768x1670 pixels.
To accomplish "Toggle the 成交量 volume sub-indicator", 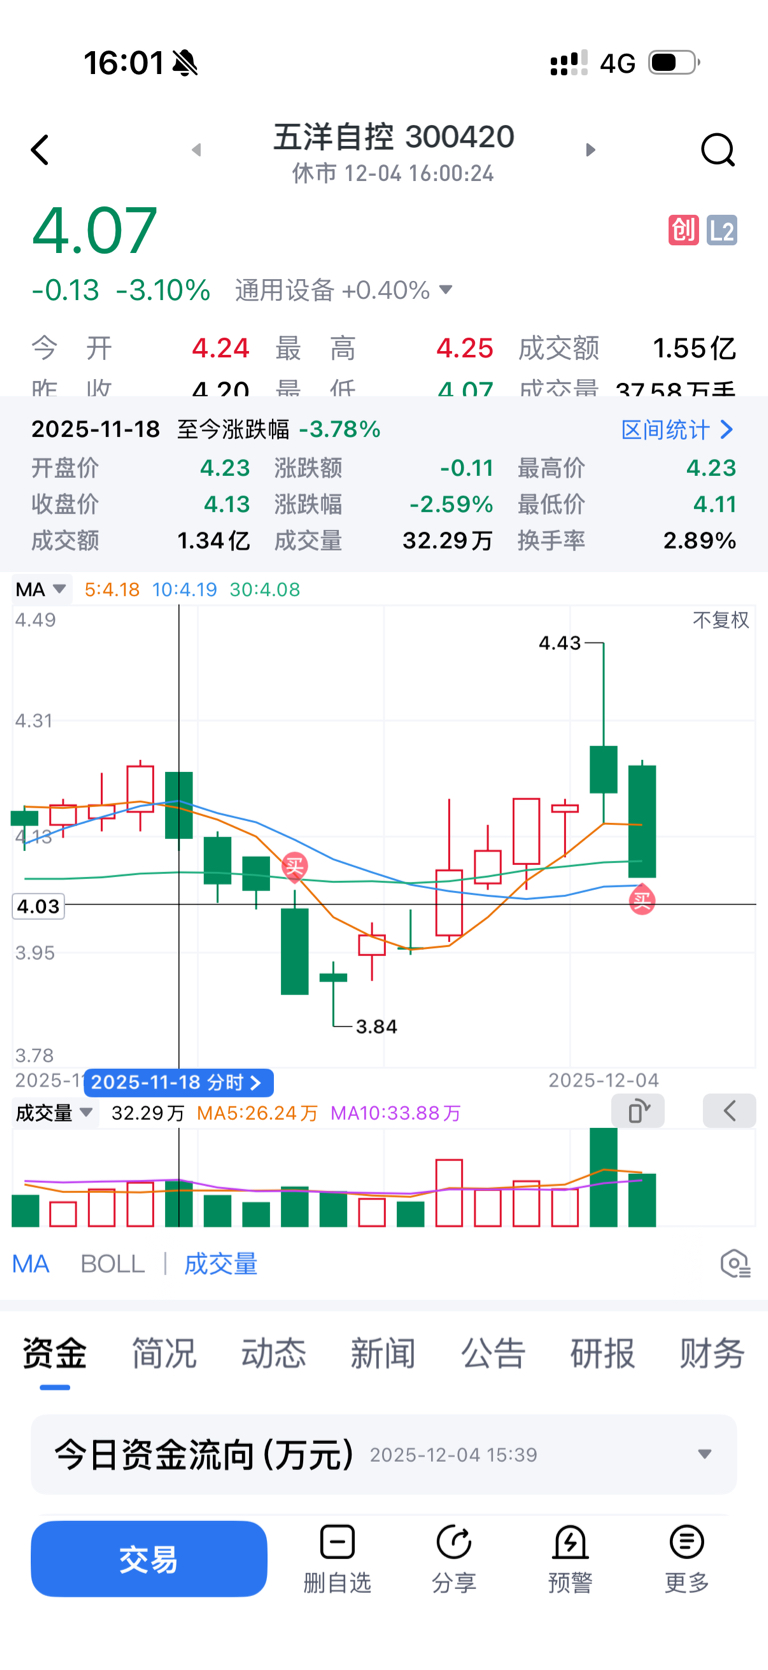I will (220, 1264).
